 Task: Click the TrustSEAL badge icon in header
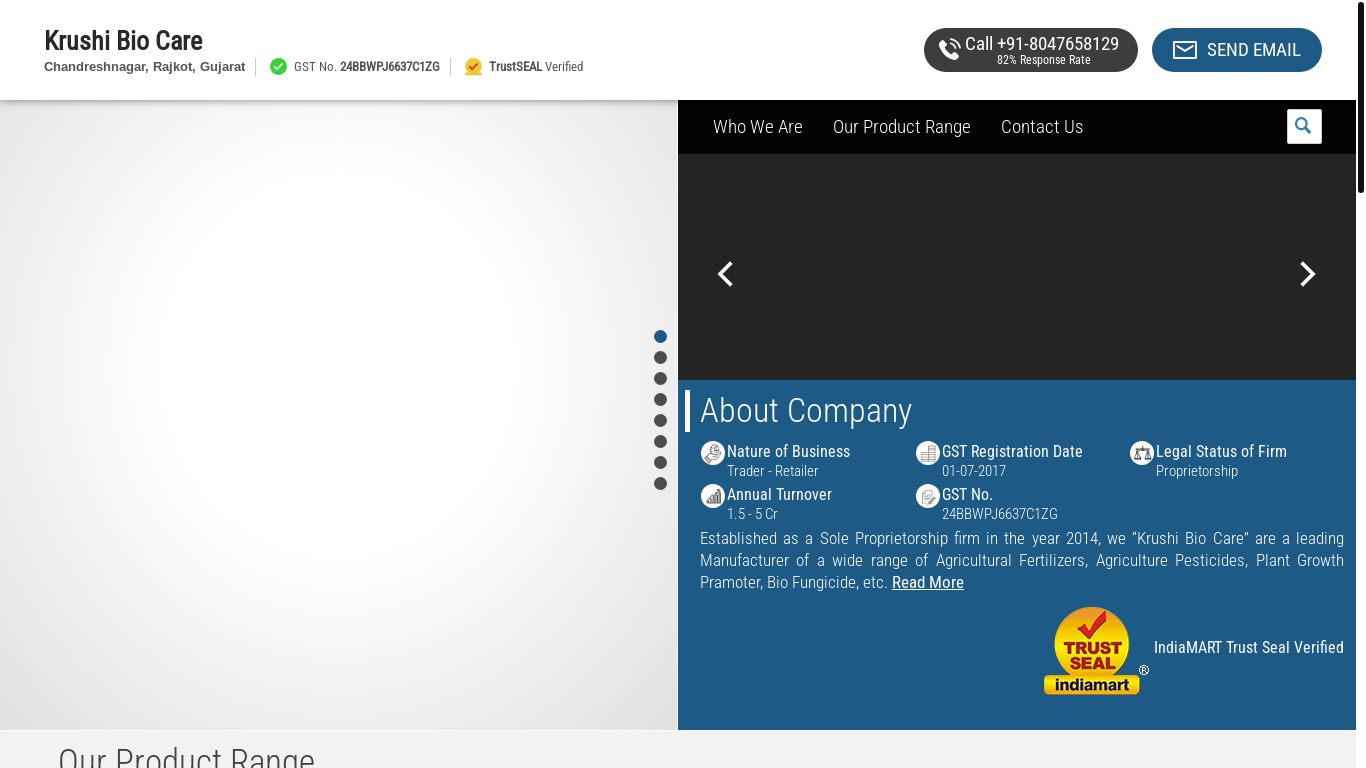click(x=473, y=67)
